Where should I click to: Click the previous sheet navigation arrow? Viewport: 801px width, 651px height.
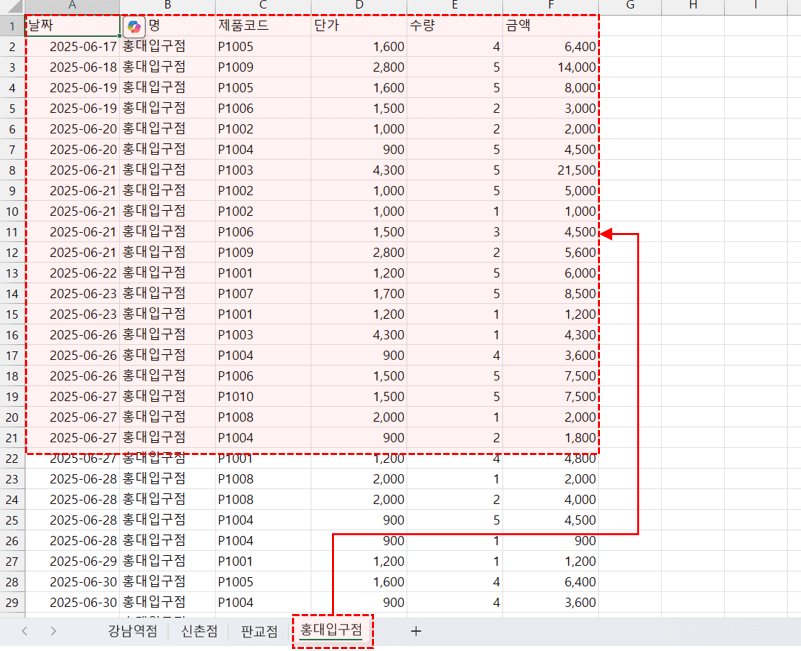[25, 631]
